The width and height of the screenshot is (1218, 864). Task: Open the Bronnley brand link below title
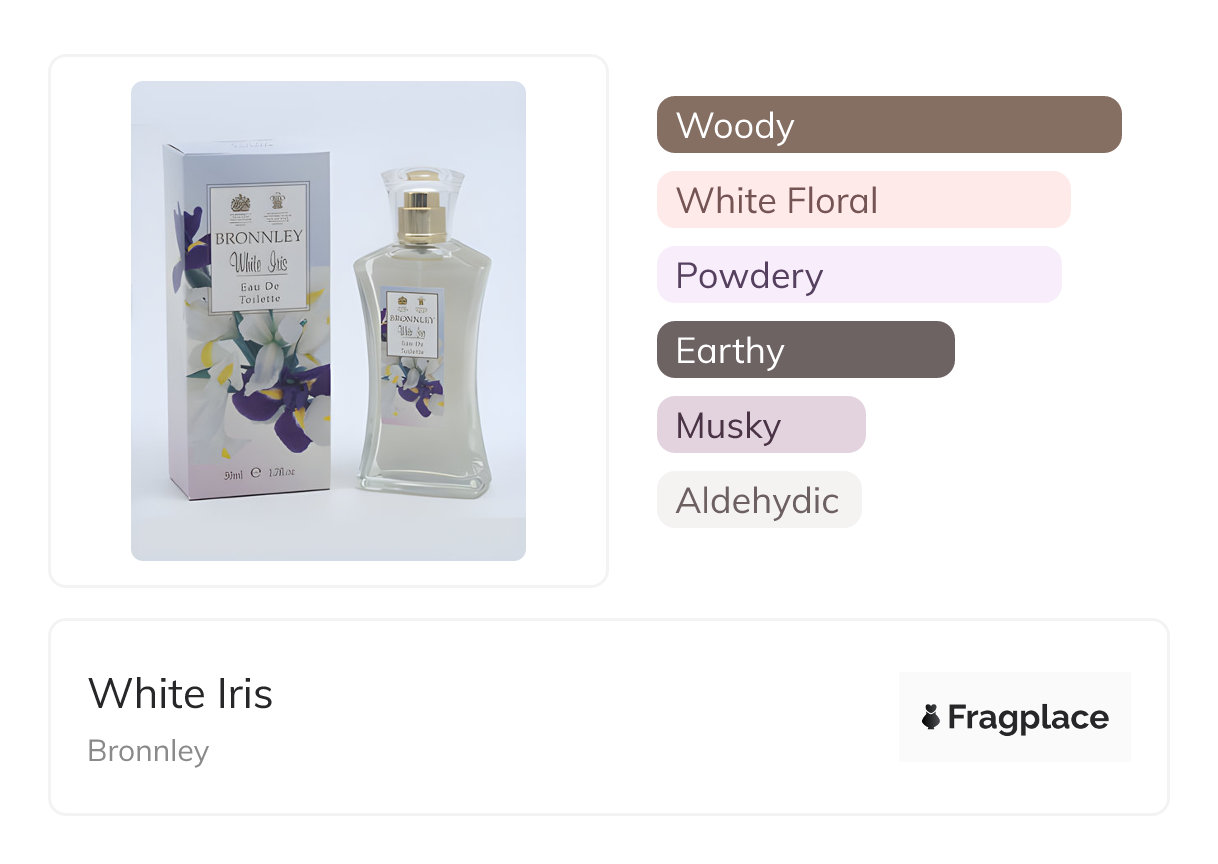pos(148,750)
